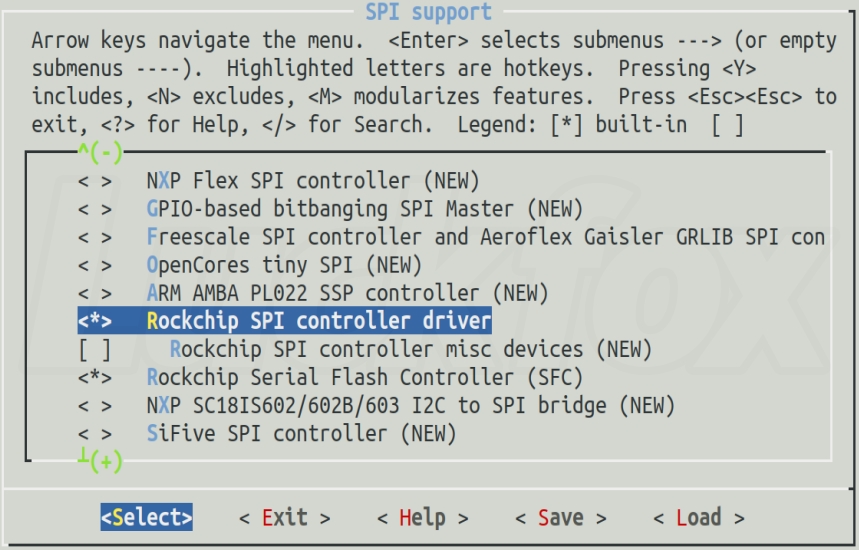The image size is (859, 550).
Task: Click the SPI support dialog title
Action: coord(428,12)
